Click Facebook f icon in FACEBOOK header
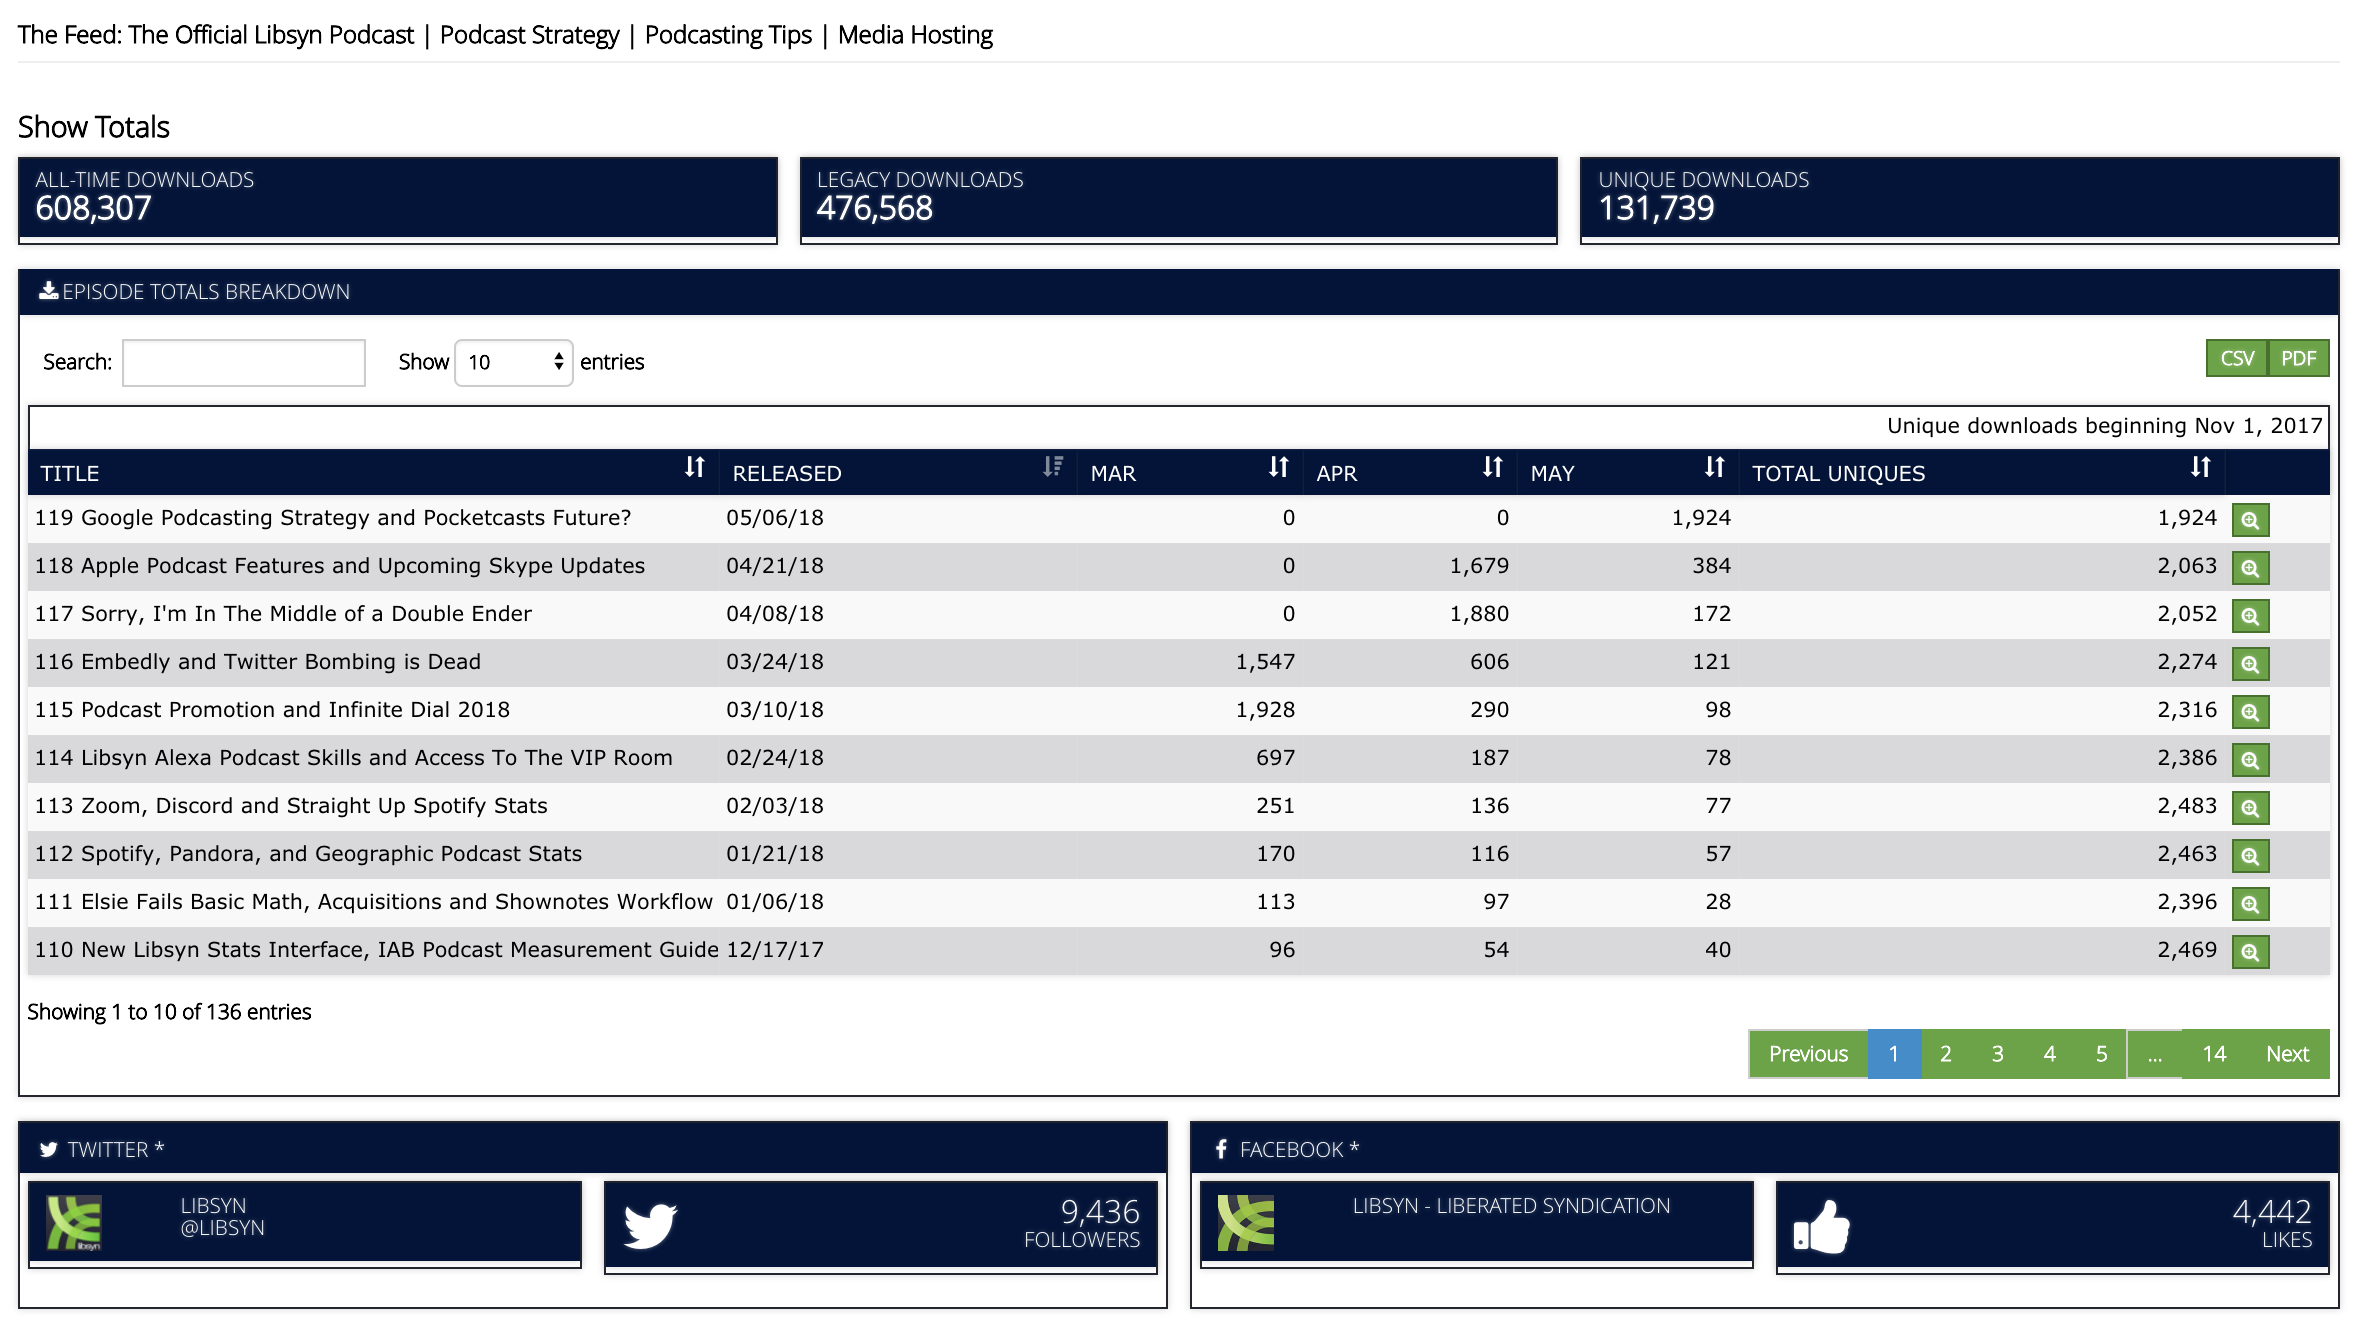 [1221, 1150]
